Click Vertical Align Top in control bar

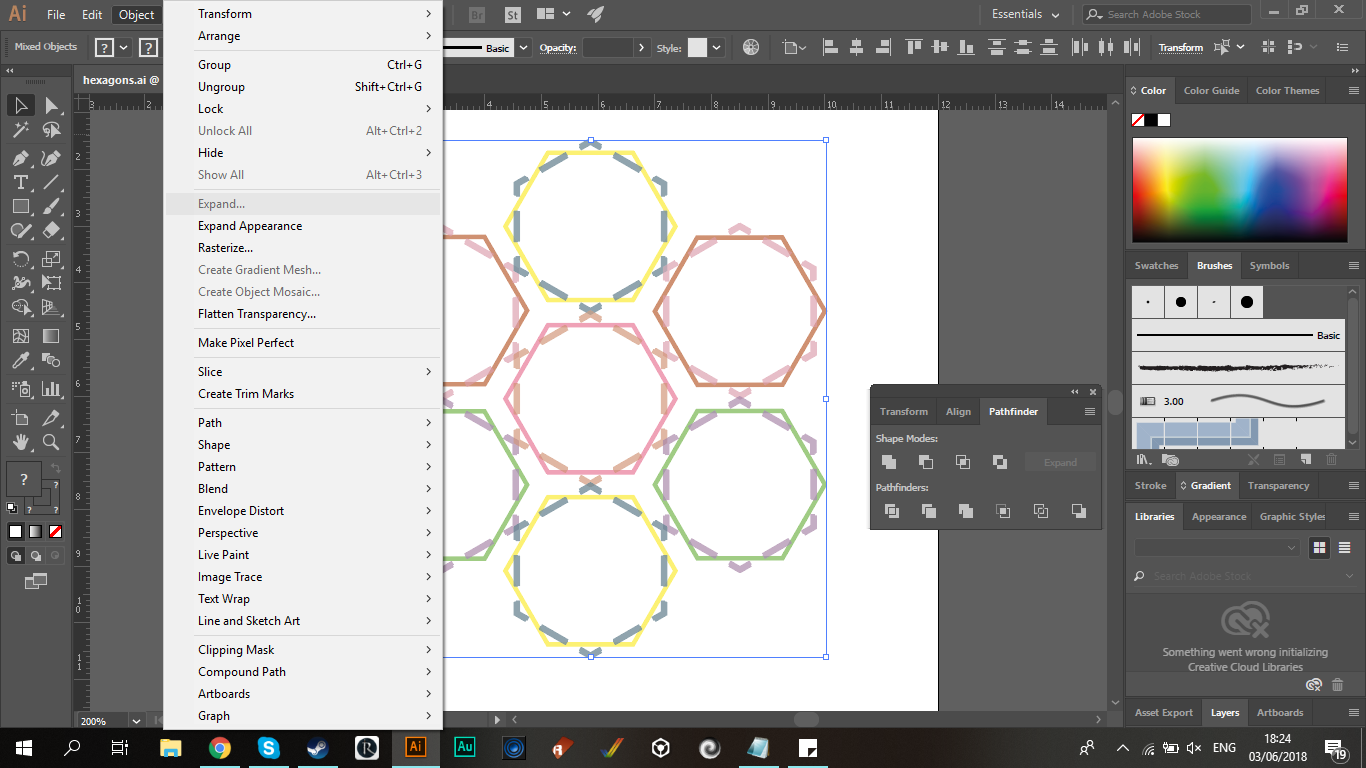(914, 47)
